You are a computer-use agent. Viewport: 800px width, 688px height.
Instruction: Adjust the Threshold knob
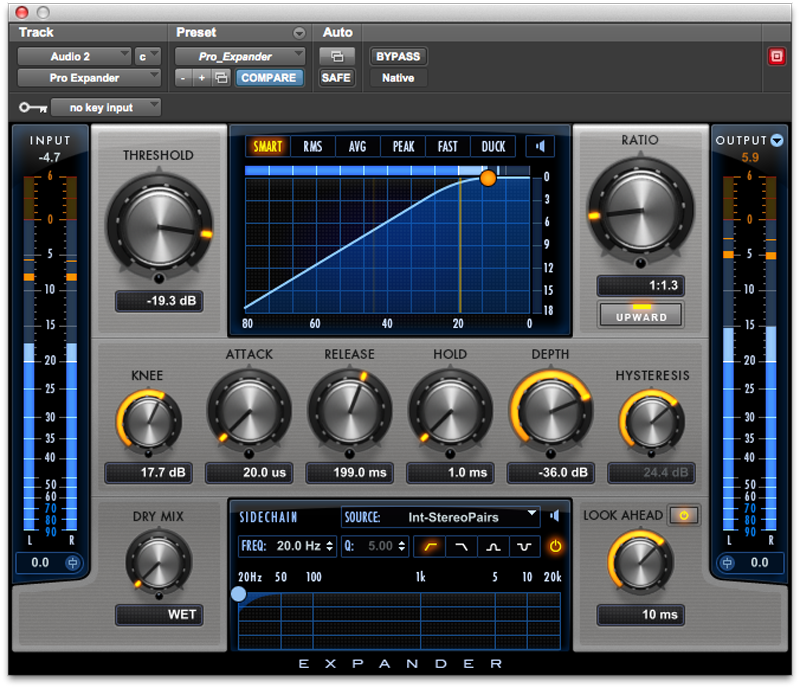[158, 223]
